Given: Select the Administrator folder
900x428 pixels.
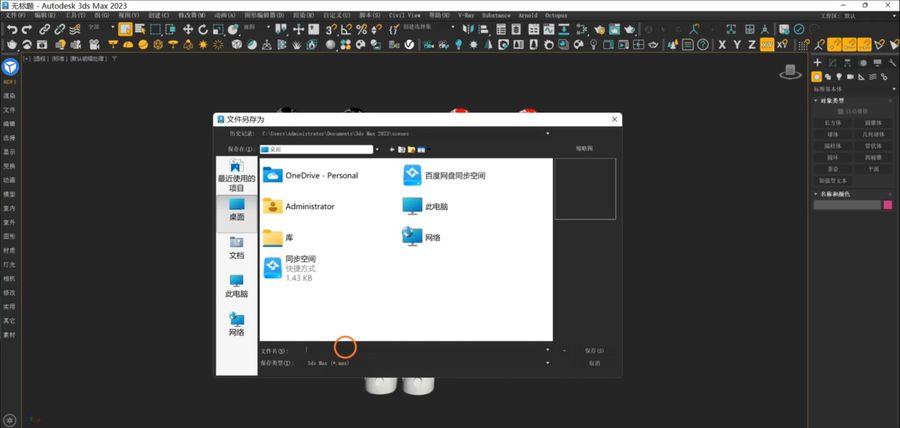Looking at the screenshot, I should click(298, 206).
